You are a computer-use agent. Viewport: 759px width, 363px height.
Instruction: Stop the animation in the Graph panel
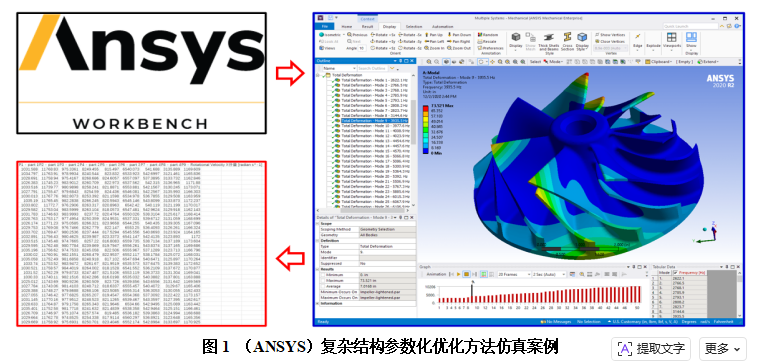pos(467,274)
